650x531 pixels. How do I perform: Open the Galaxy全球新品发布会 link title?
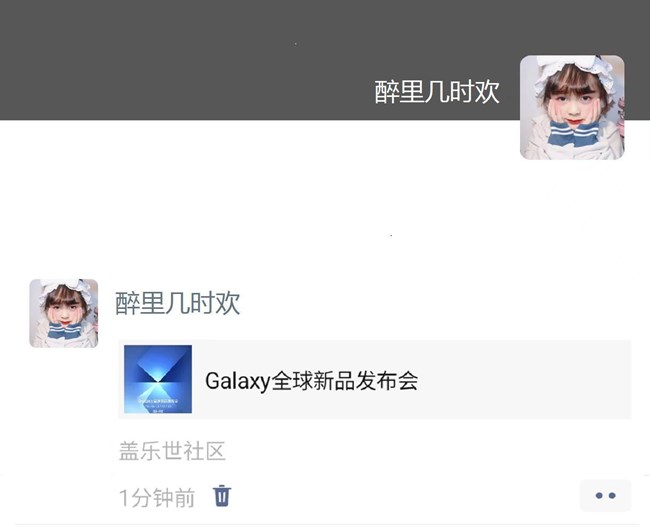[x=311, y=381]
